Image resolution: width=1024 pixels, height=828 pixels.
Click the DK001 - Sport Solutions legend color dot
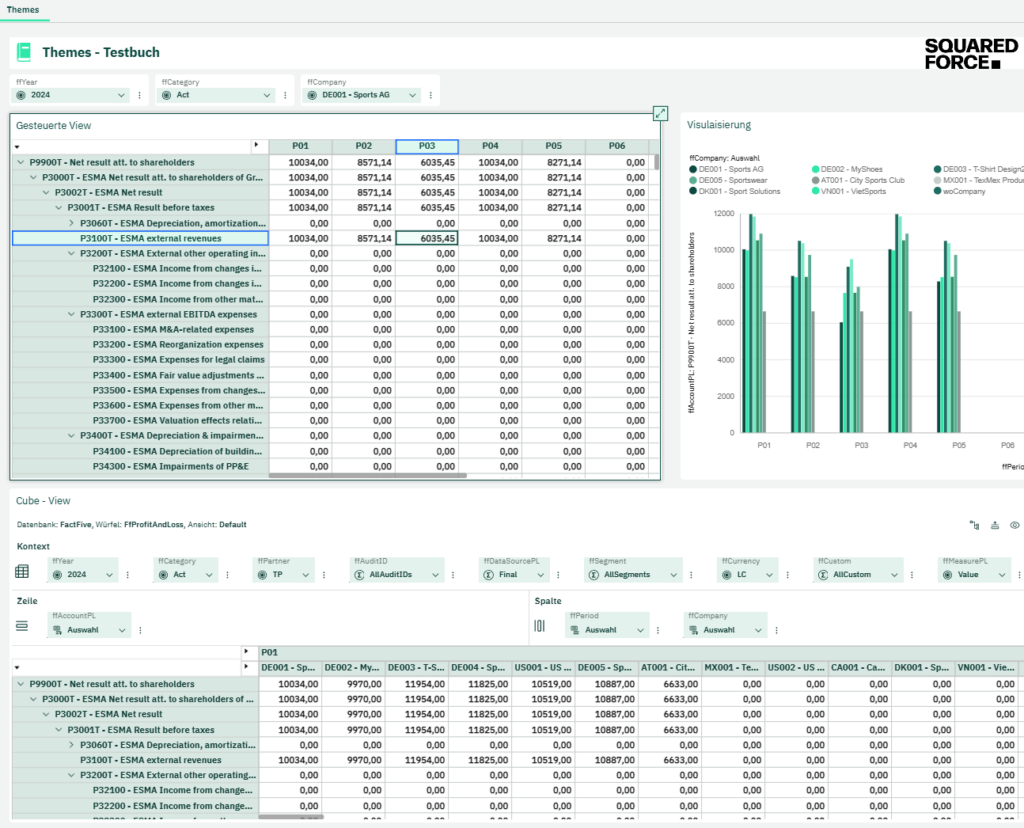click(x=693, y=191)
